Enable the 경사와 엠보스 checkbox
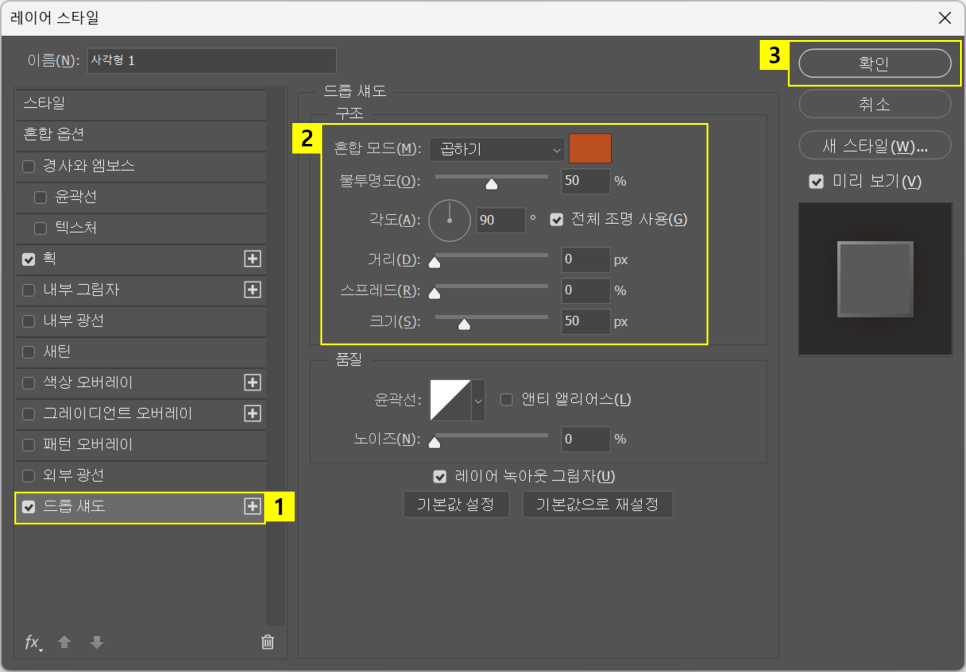 click(x=28, y=166)
